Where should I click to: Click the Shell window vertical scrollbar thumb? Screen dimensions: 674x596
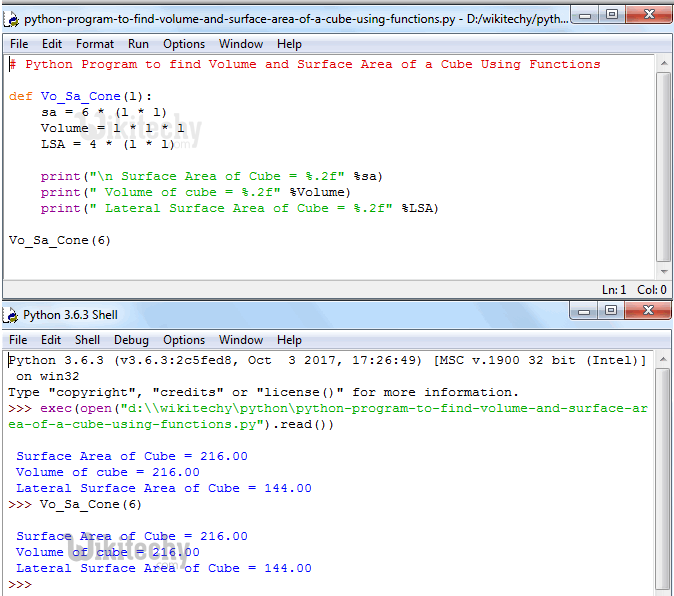(x=663, y=479)
